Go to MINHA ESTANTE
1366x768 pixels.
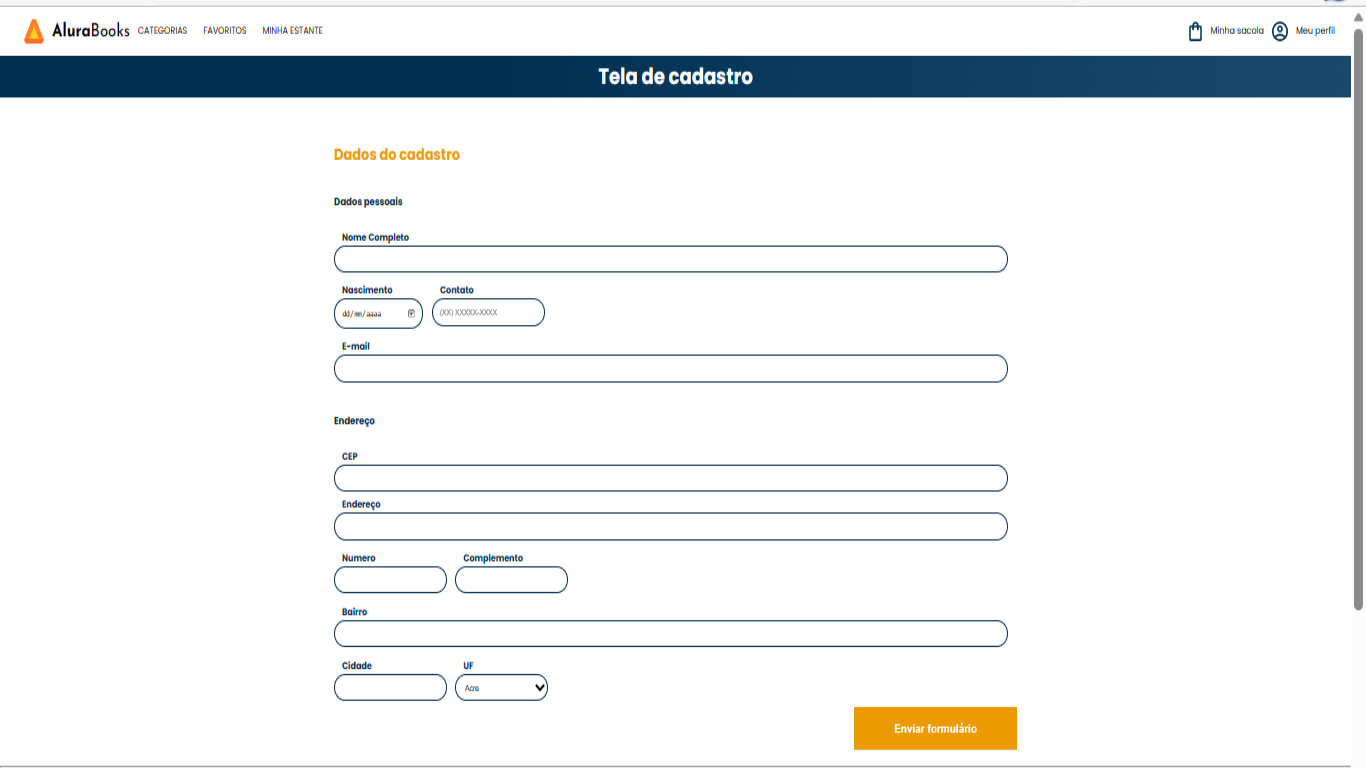(x=291, y=31)
